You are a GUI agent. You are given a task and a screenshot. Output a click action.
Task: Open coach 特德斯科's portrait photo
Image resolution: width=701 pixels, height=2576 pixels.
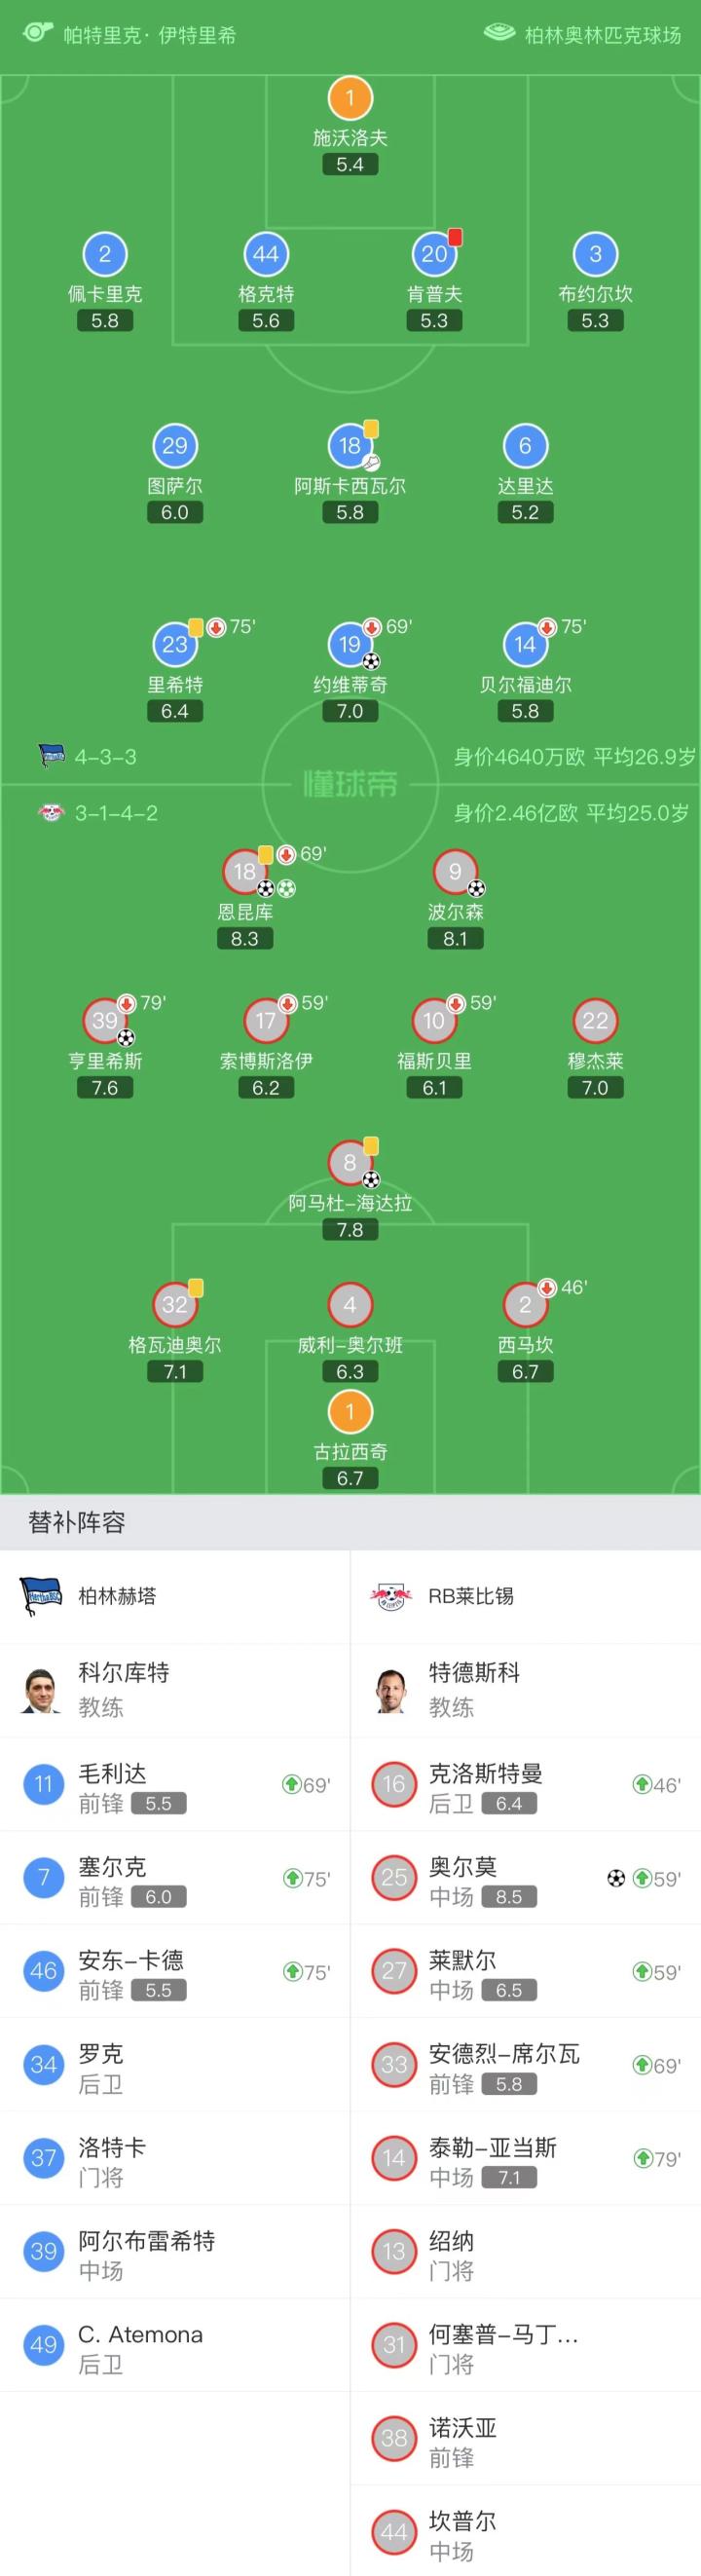coord(392,1690)
